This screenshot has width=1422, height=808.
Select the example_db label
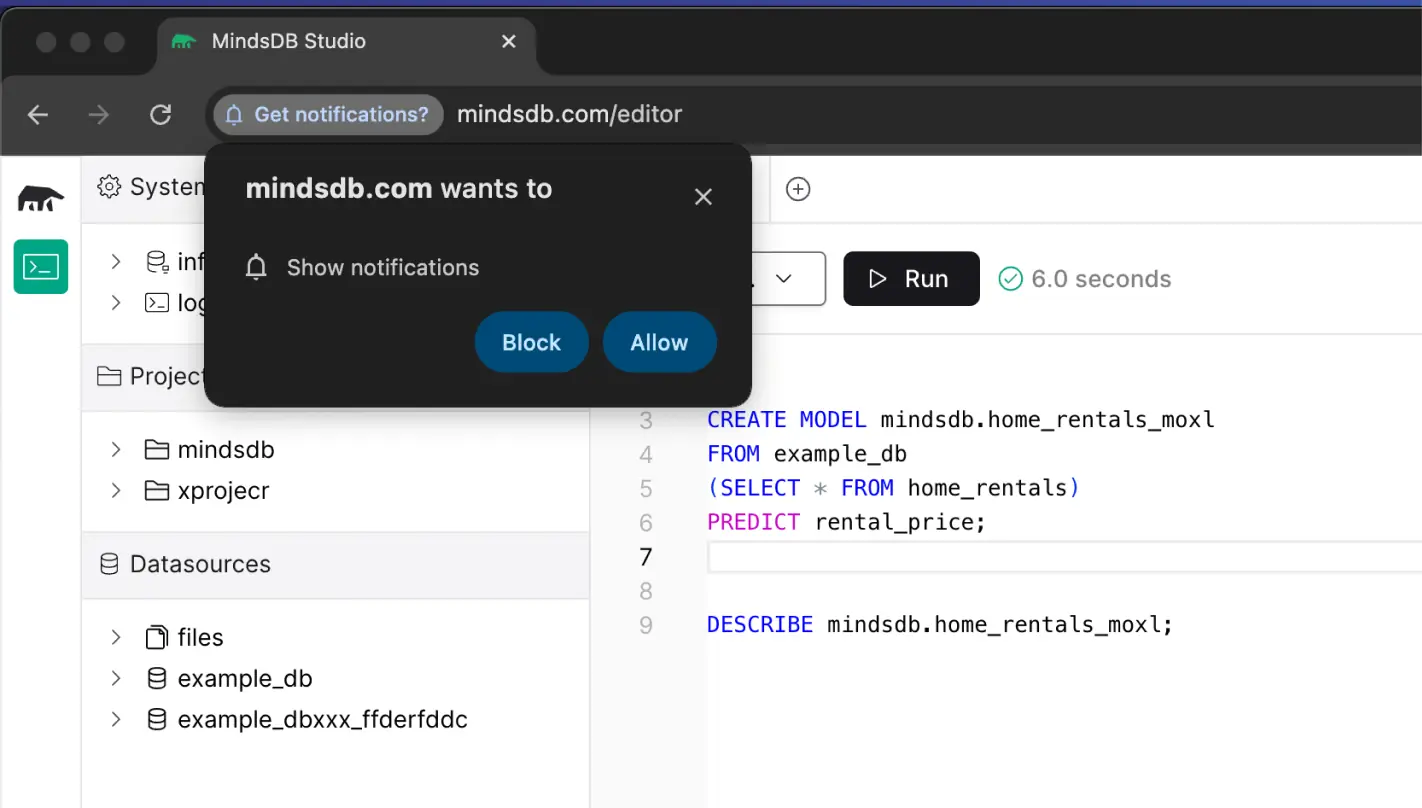(245, 678)
